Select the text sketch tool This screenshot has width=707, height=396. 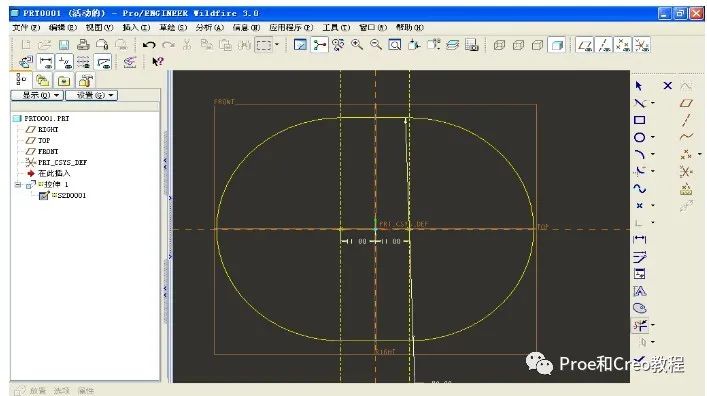[639, 291]
